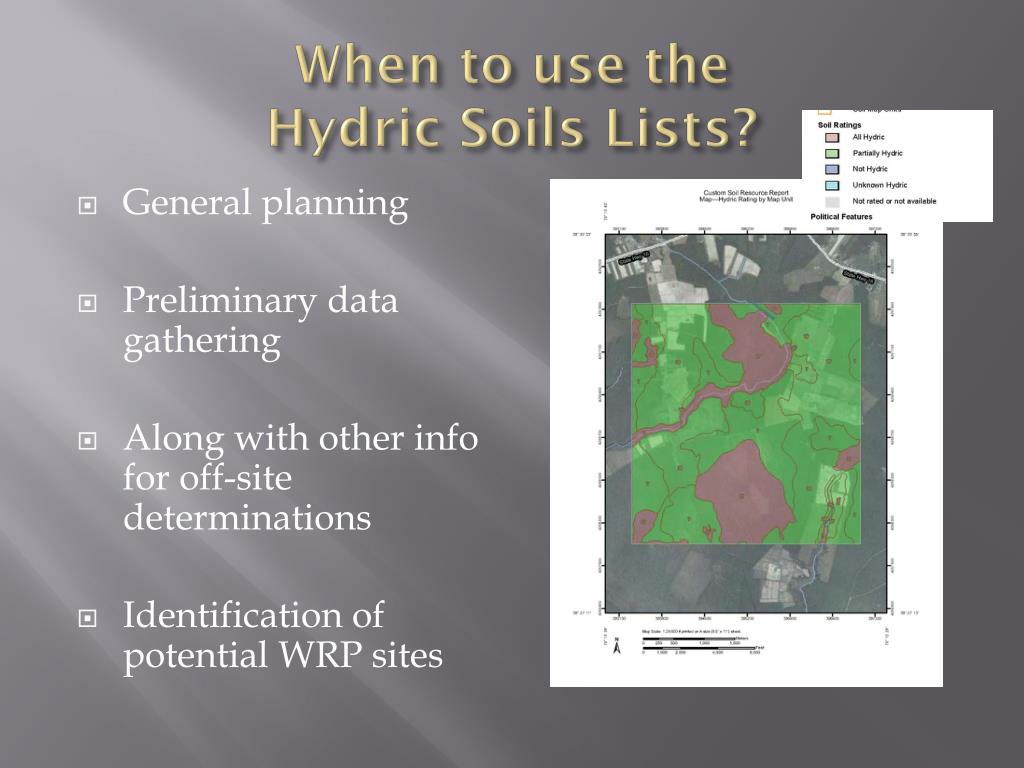Click the Not rated or not available swatch
This screenshot has width=1024, height=768.
point(832,202)
